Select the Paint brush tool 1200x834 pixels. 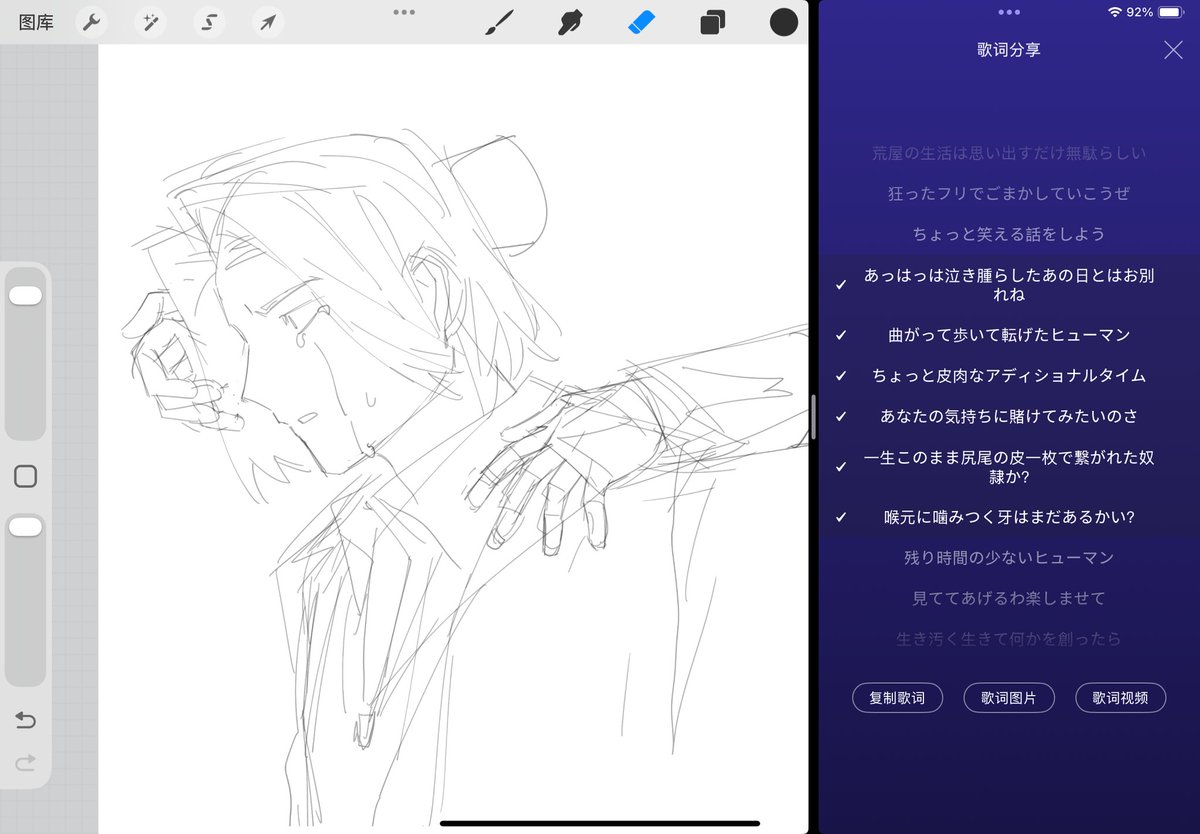[x=499, y=21]
